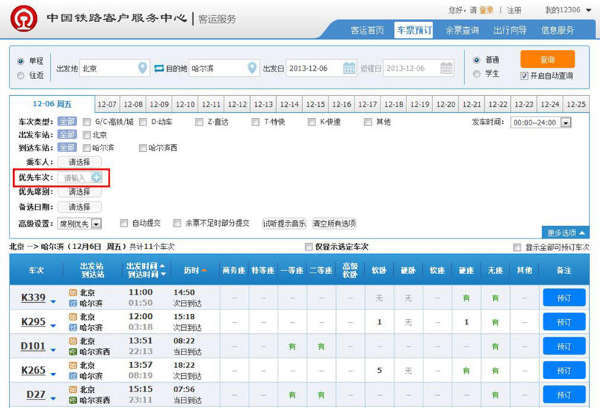This screenshot has height=408, width=600.
Task: Click the location pin in 目的地 field
Action: pyautogui.click(x=250, y=68)
